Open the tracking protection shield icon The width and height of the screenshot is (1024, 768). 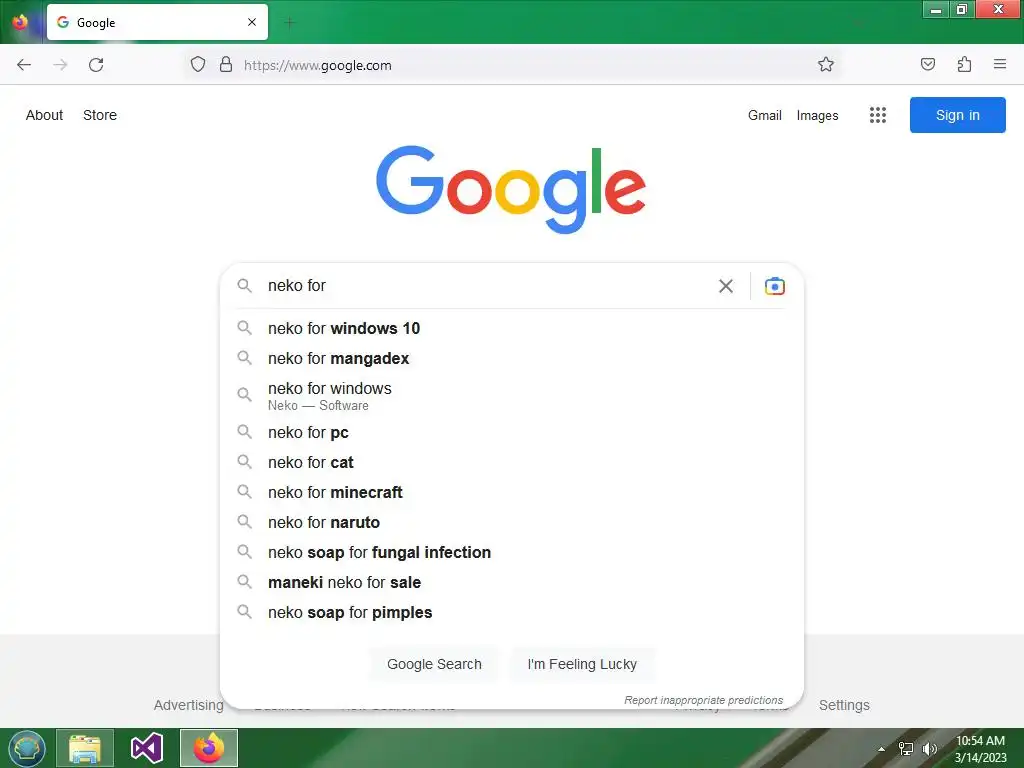pos(198,65)
